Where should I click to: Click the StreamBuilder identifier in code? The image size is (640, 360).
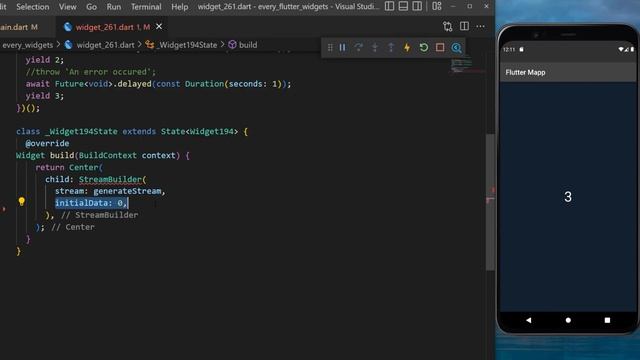pos(110,179)
